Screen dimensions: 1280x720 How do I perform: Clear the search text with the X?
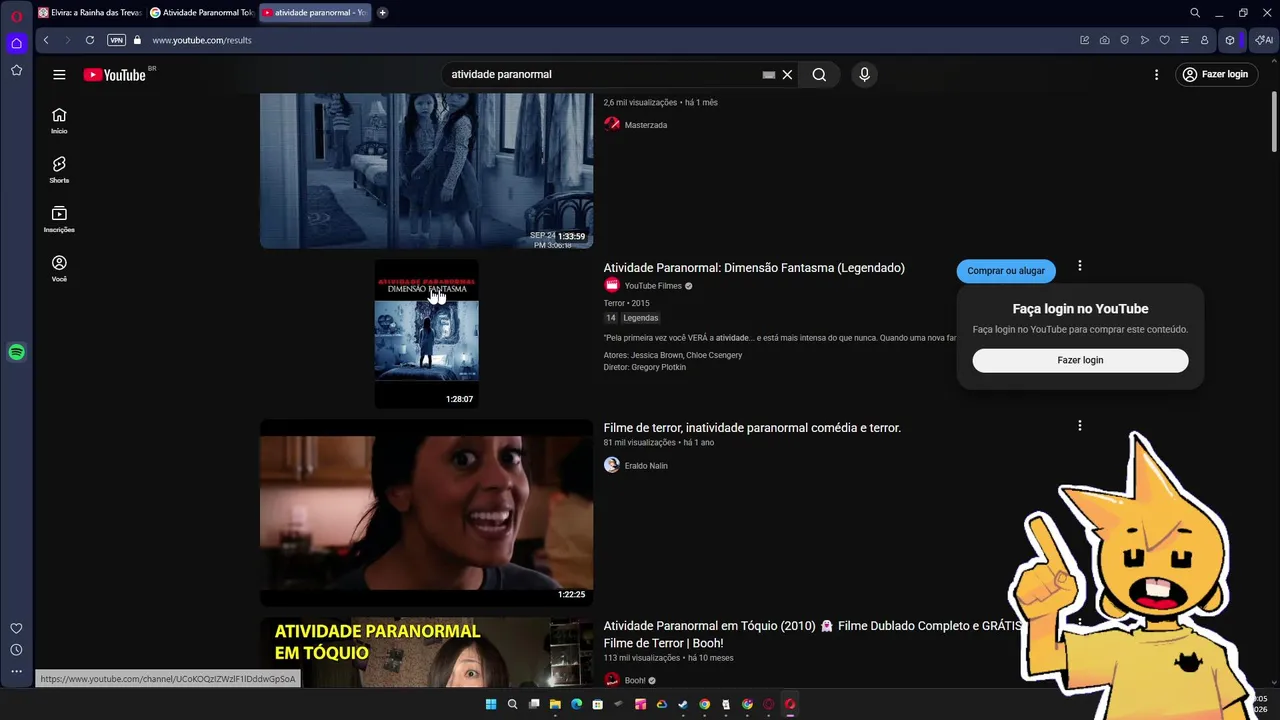[787, 75]
